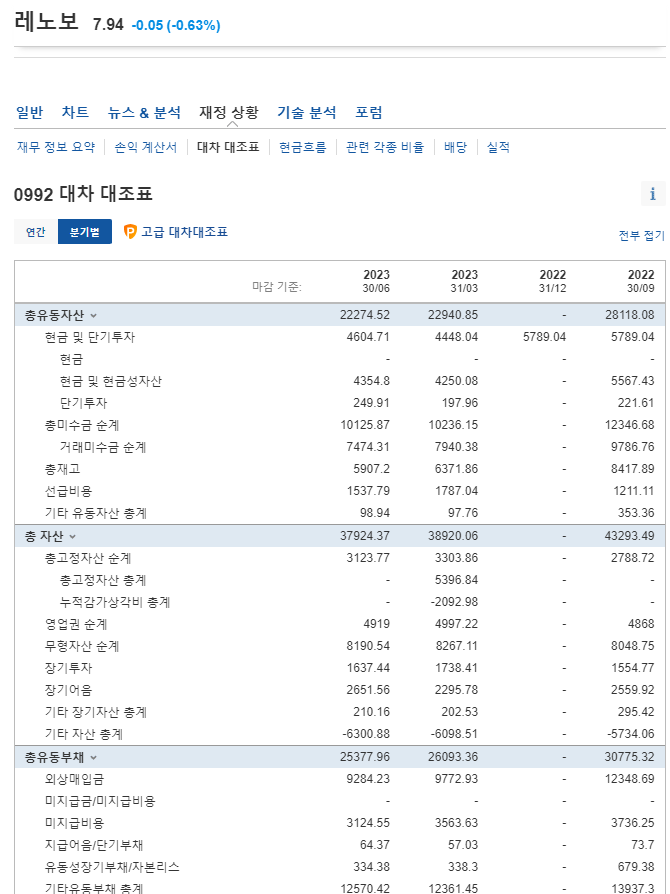Click the 기타 유동자산 총계 row label
670x894 pixels.
[x=96, y=514]
